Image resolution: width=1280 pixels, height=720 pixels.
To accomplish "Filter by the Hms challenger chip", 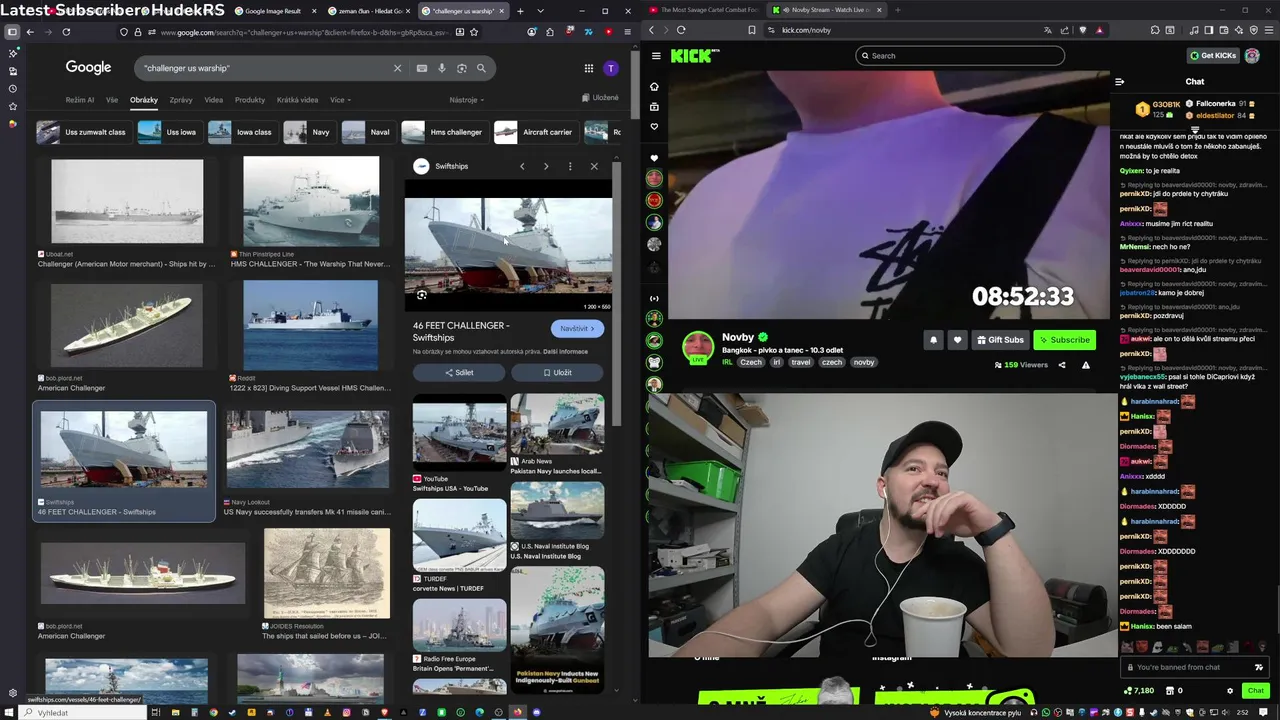I will tap(444, 132).
